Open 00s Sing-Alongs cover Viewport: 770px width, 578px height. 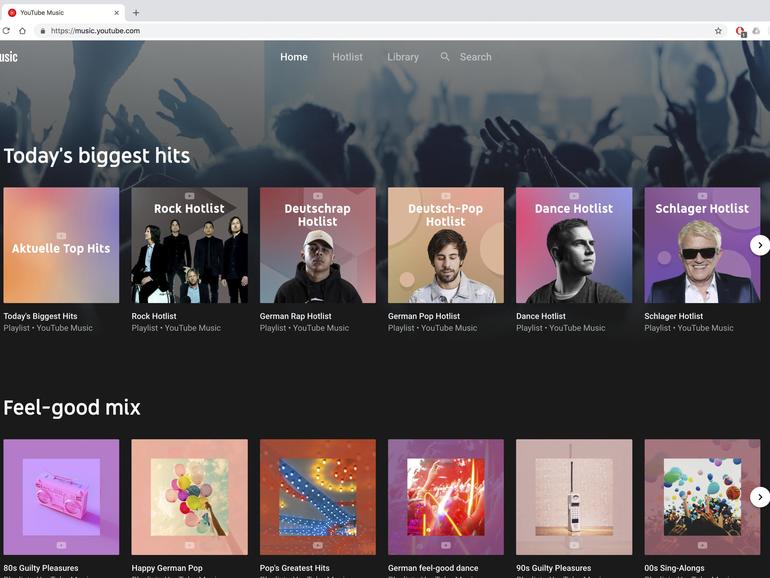[x=702, y=497]
